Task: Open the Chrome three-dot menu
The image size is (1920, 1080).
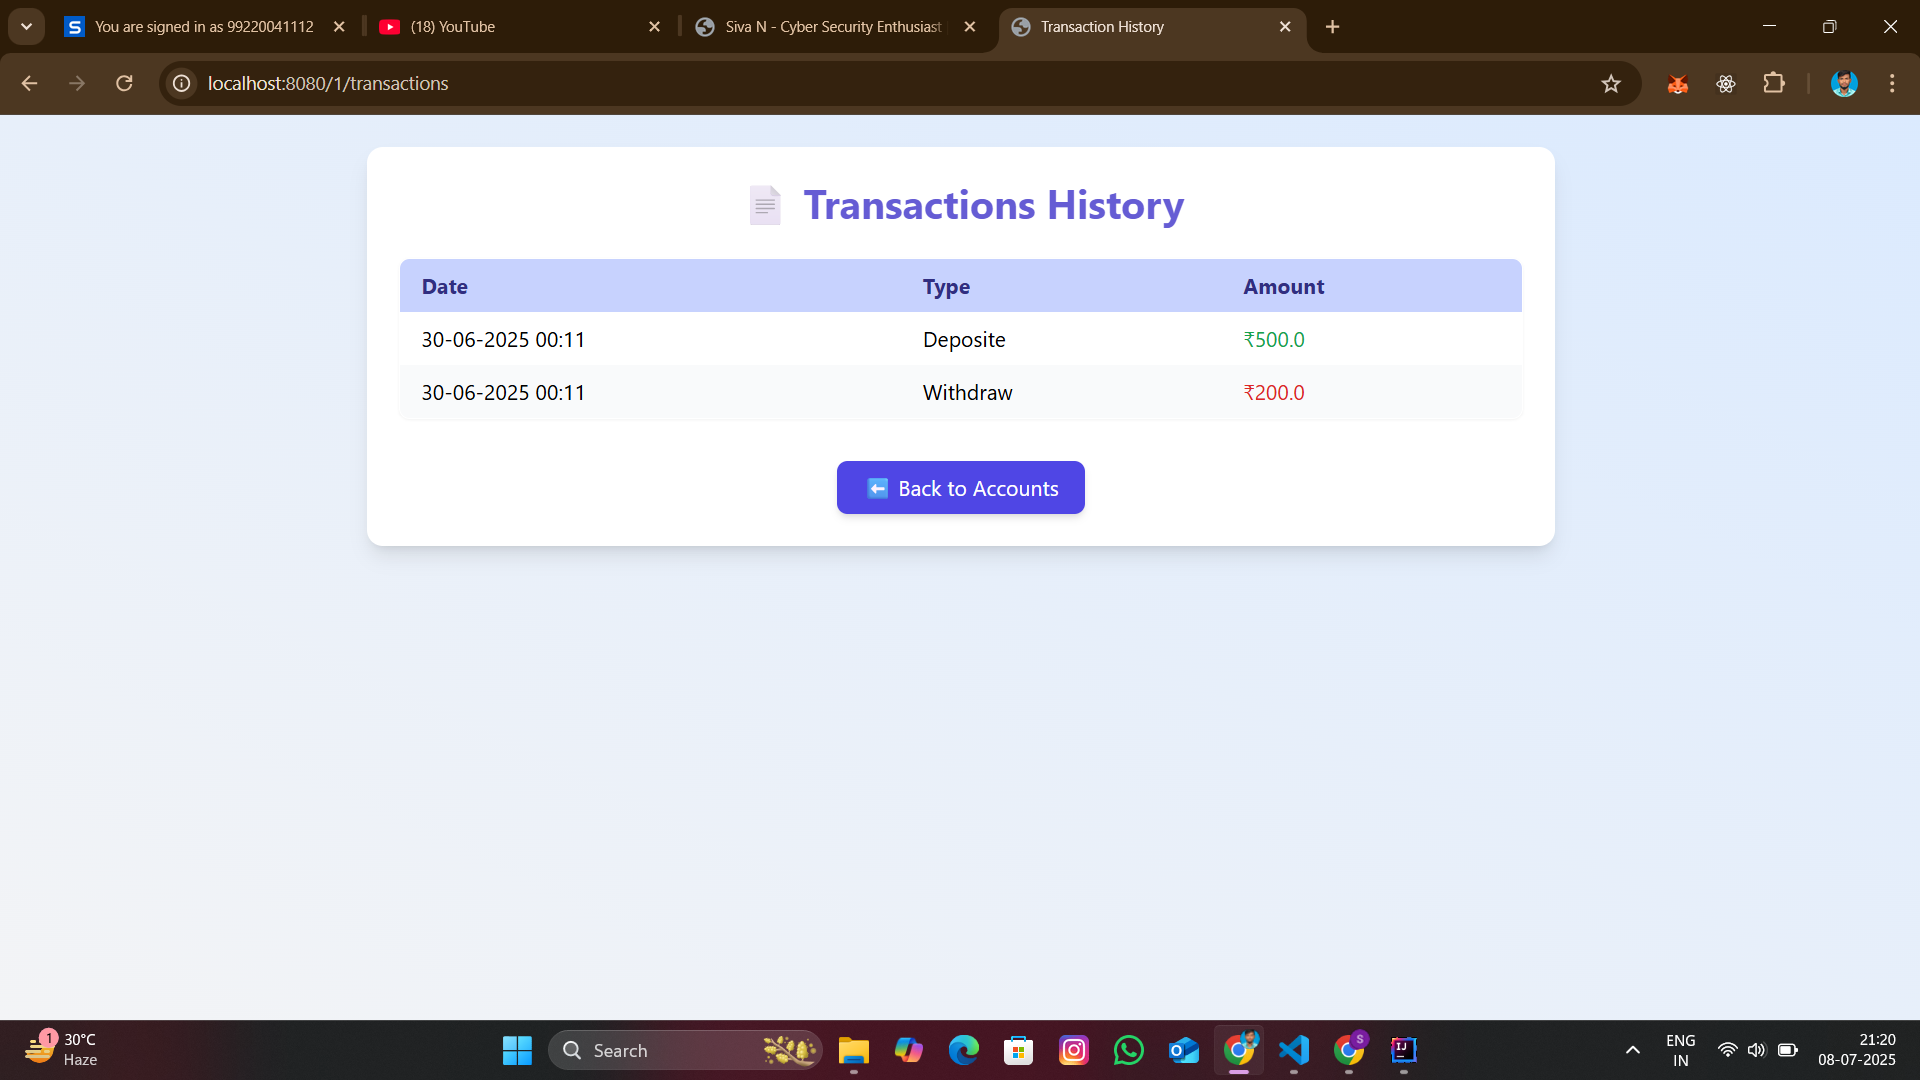Action: coord(1892,84)
